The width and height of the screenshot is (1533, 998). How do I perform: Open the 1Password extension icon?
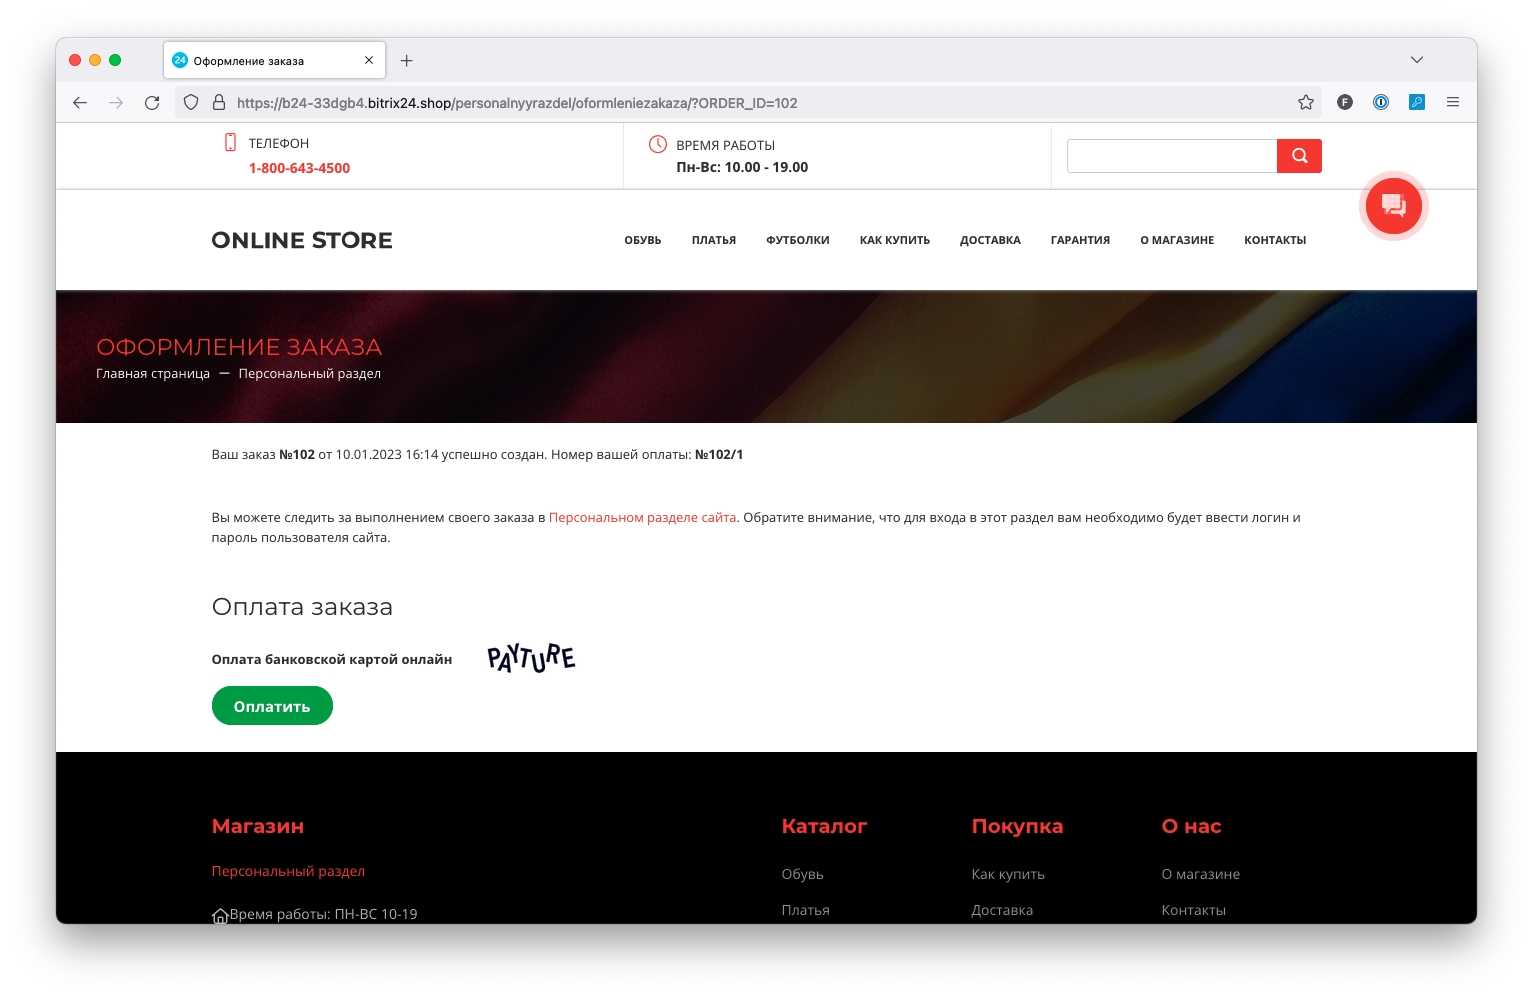[x=1381, y=102]
